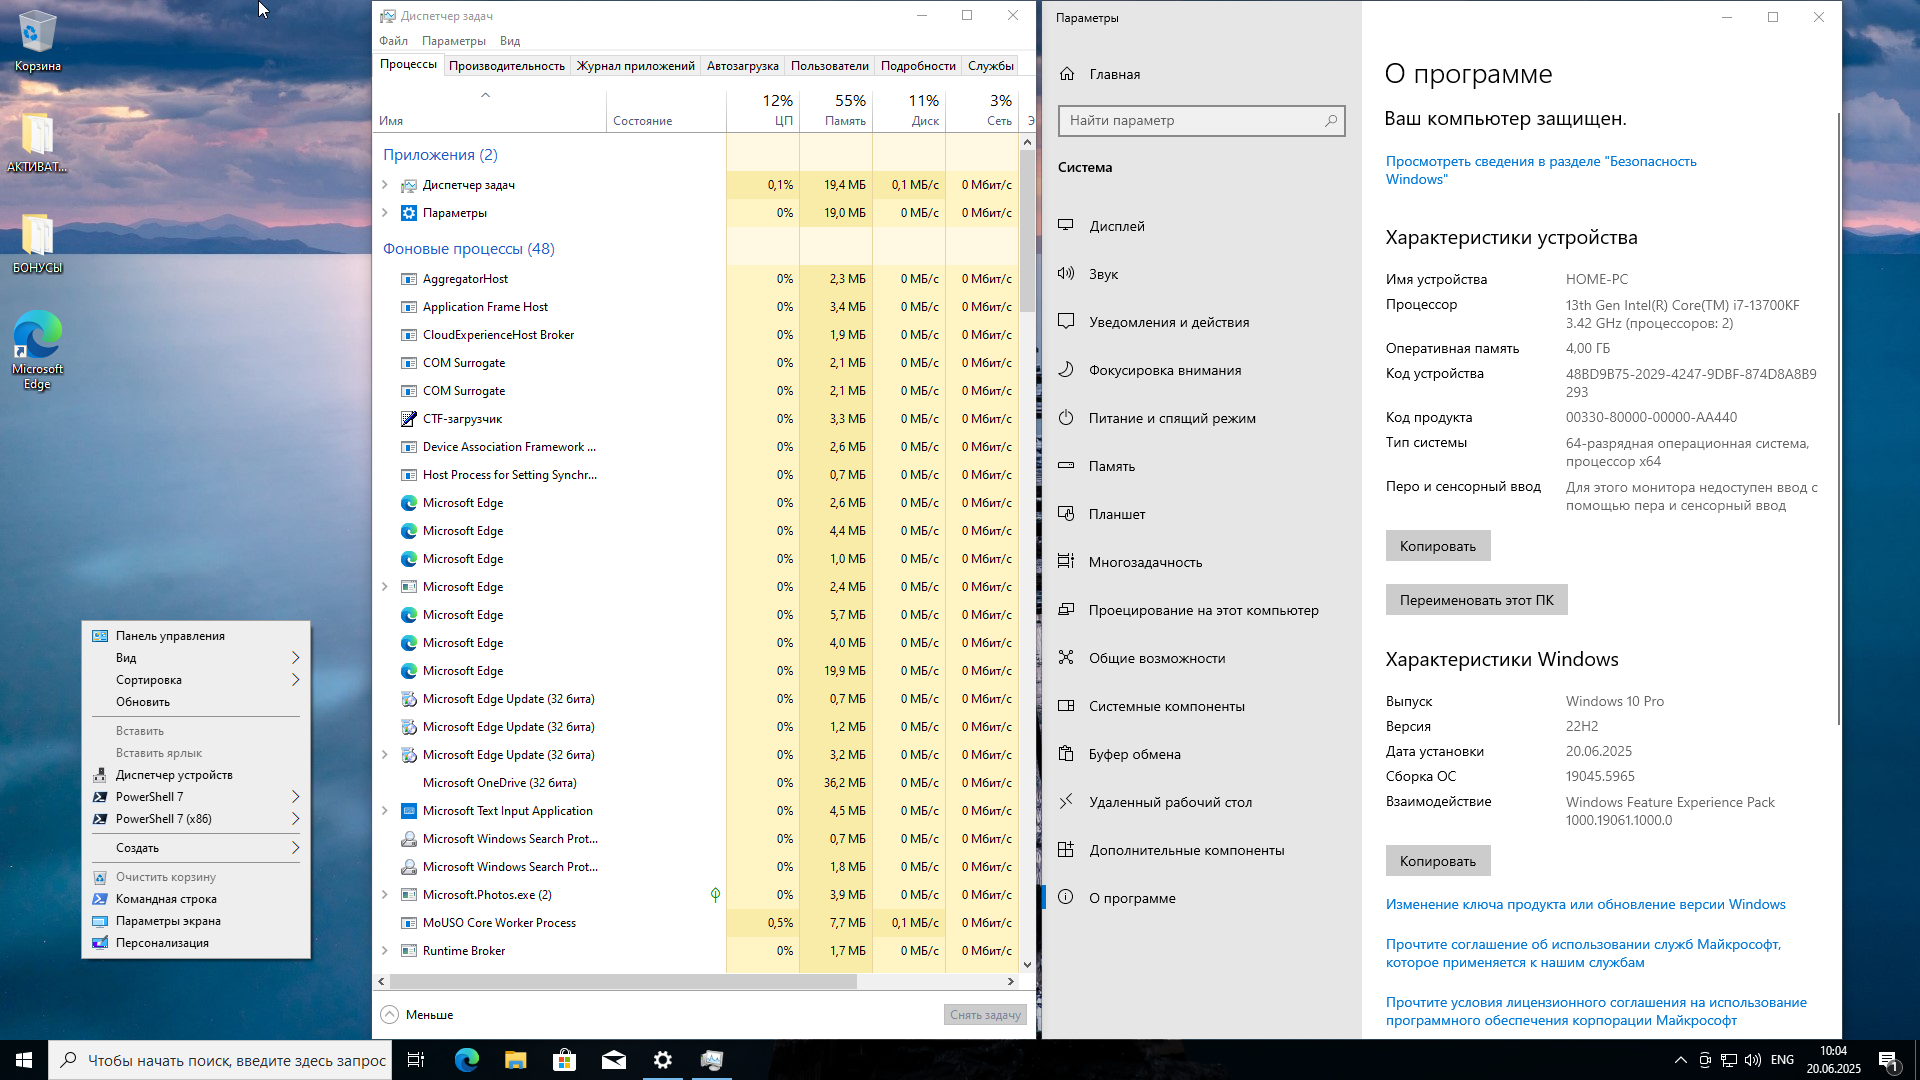1920x1080 pixels.
Task: Click the Sound speaker icon in Settings sidebar
Action: coord(1066,274)
